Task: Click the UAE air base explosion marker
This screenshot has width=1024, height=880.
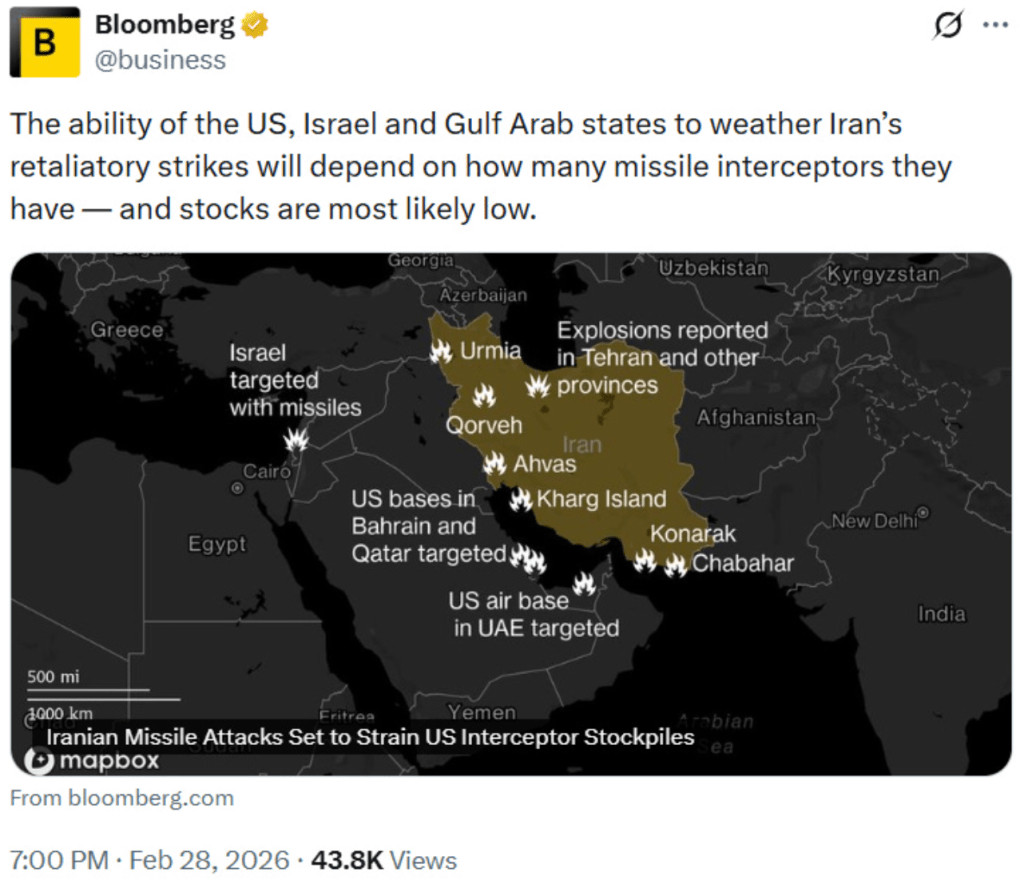Action: pos(584,583)
